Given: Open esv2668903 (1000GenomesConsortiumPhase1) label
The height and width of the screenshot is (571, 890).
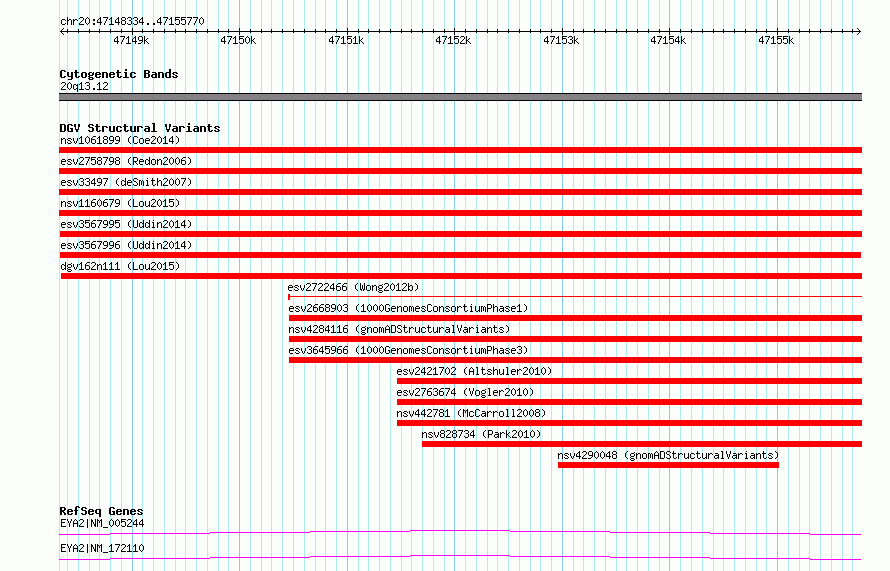Looking at the screenshot, I should [x=408, y=308].
